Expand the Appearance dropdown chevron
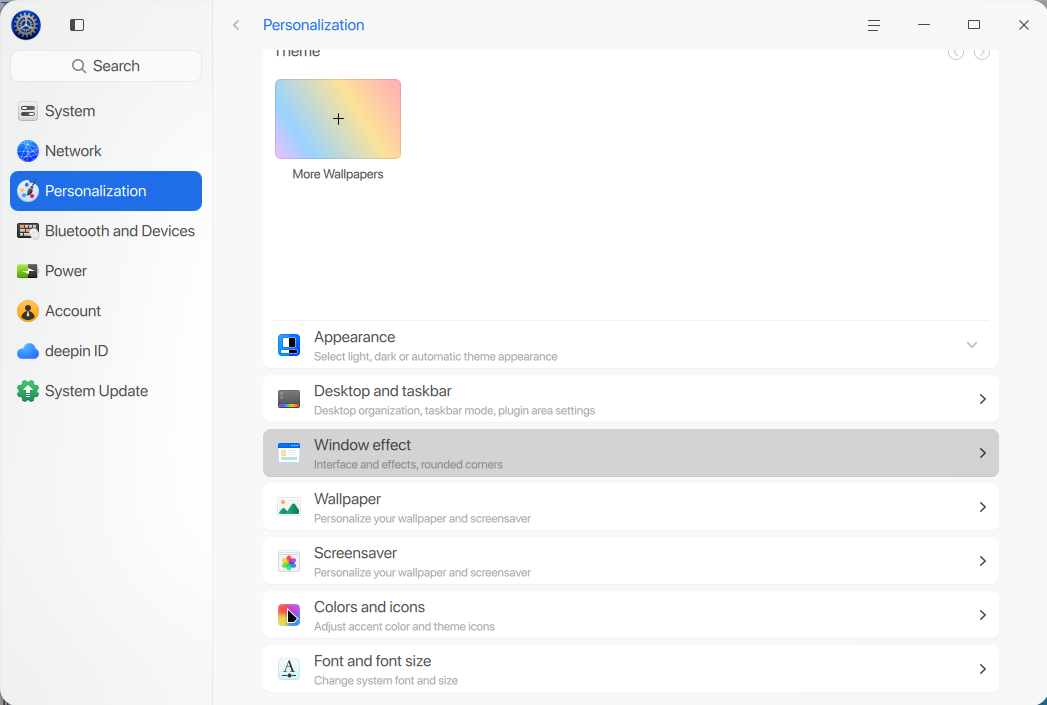Screen dimensions: 1047x705 [972, 345]
